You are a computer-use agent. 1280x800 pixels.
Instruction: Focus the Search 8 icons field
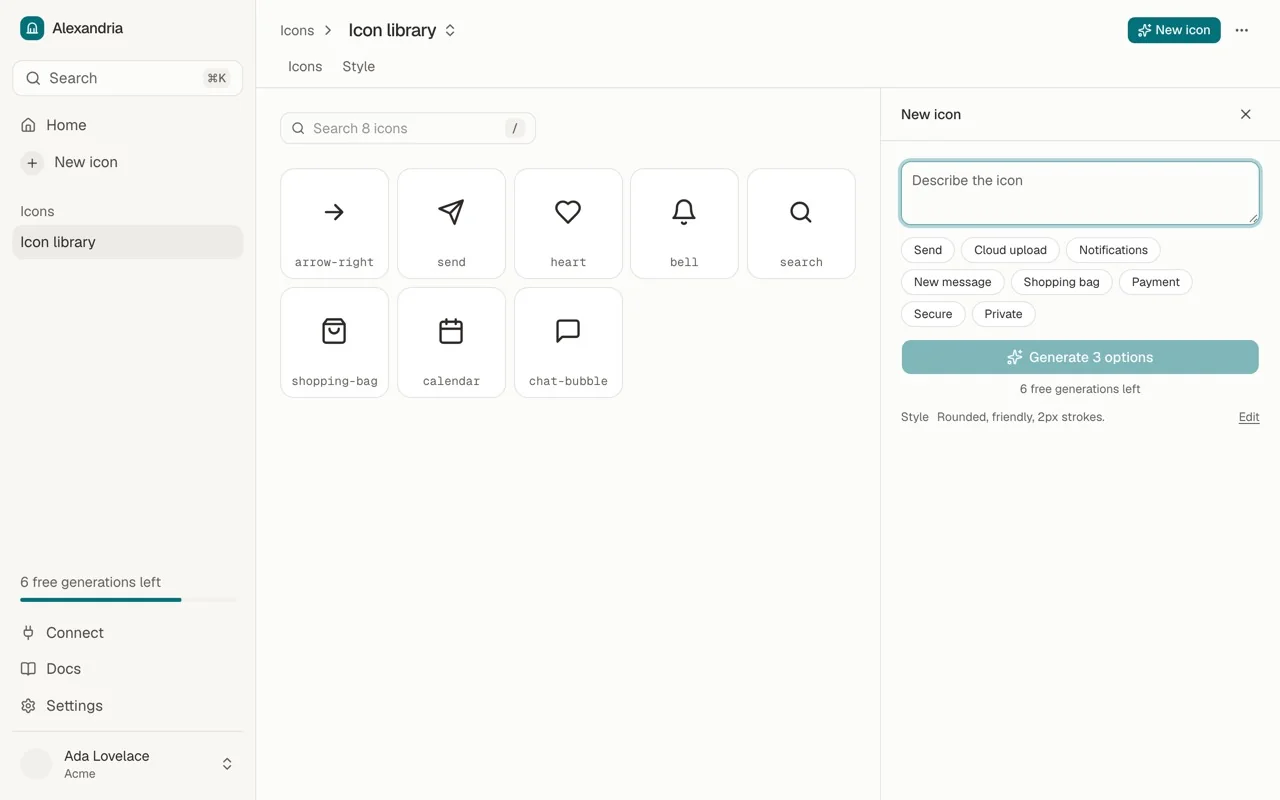(x=408, y=128)
